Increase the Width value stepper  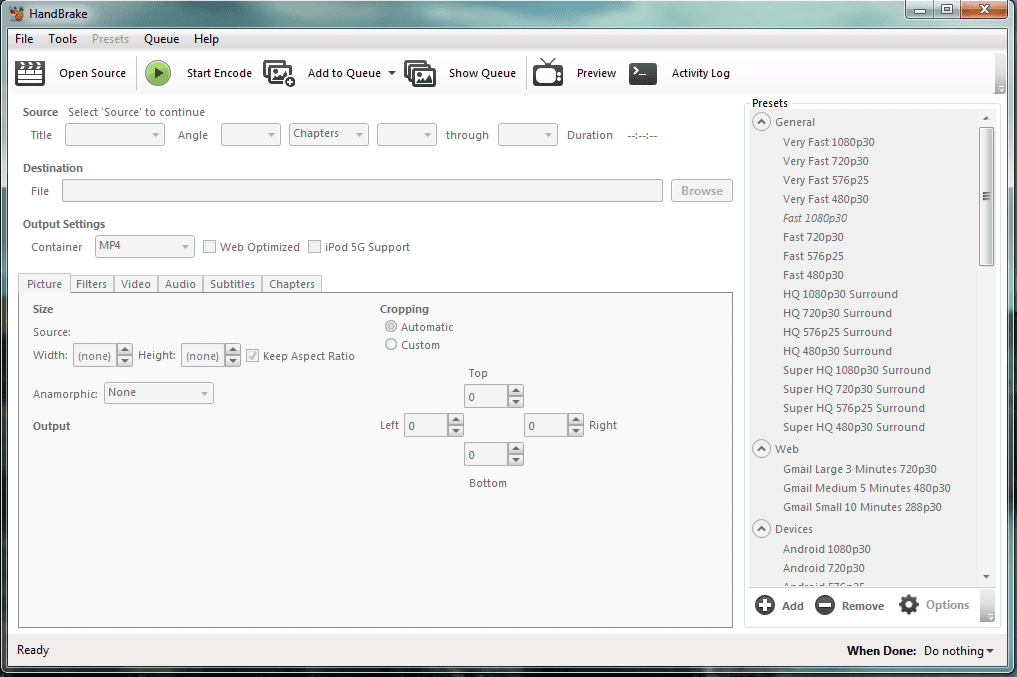(125, 349)
